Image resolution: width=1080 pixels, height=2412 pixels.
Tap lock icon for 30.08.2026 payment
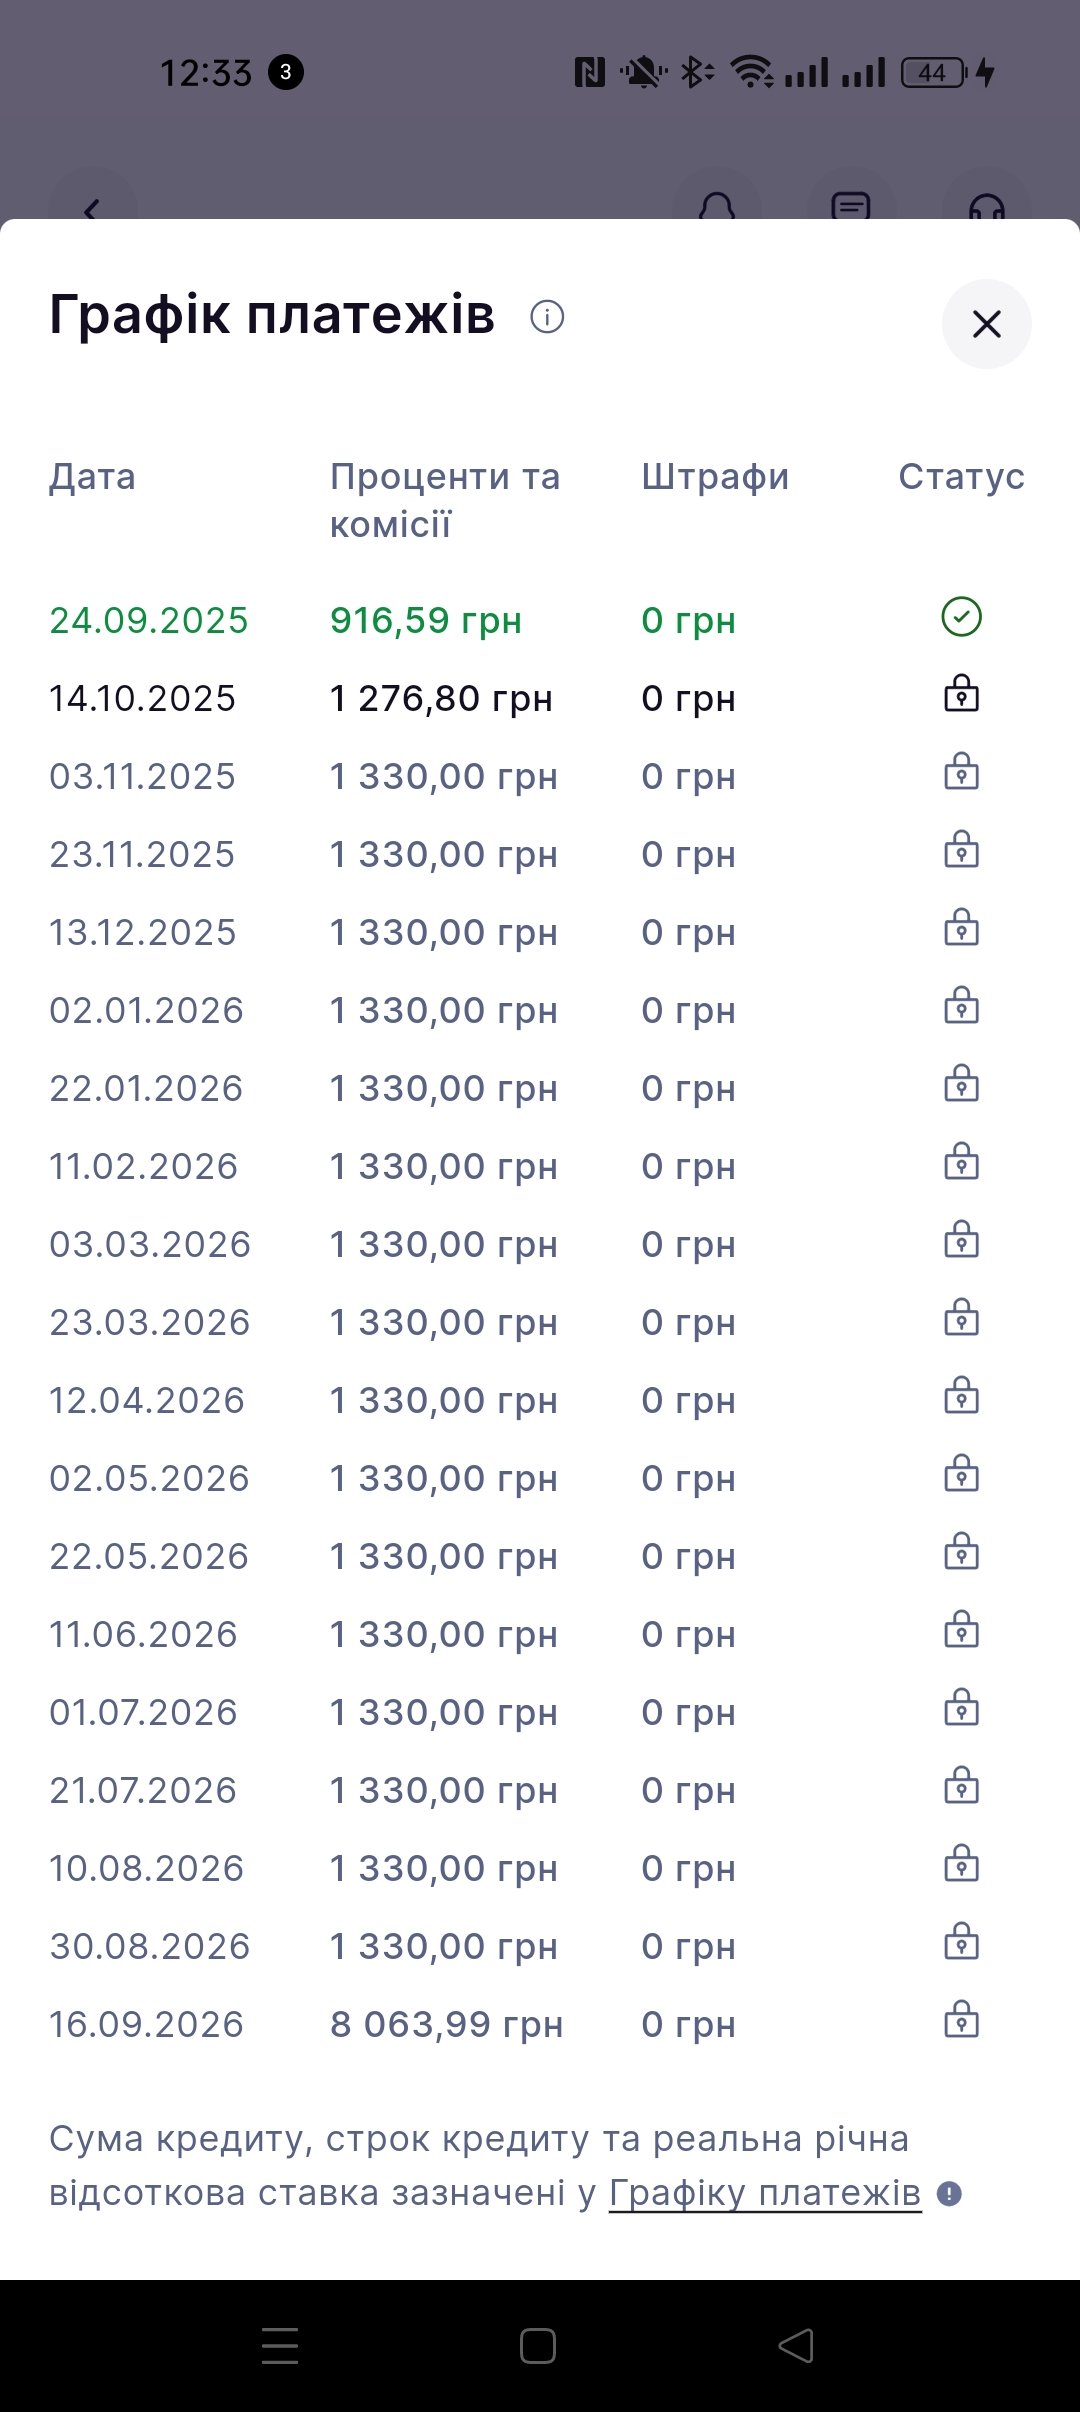pyautogui.click(x=961, y=1943)
